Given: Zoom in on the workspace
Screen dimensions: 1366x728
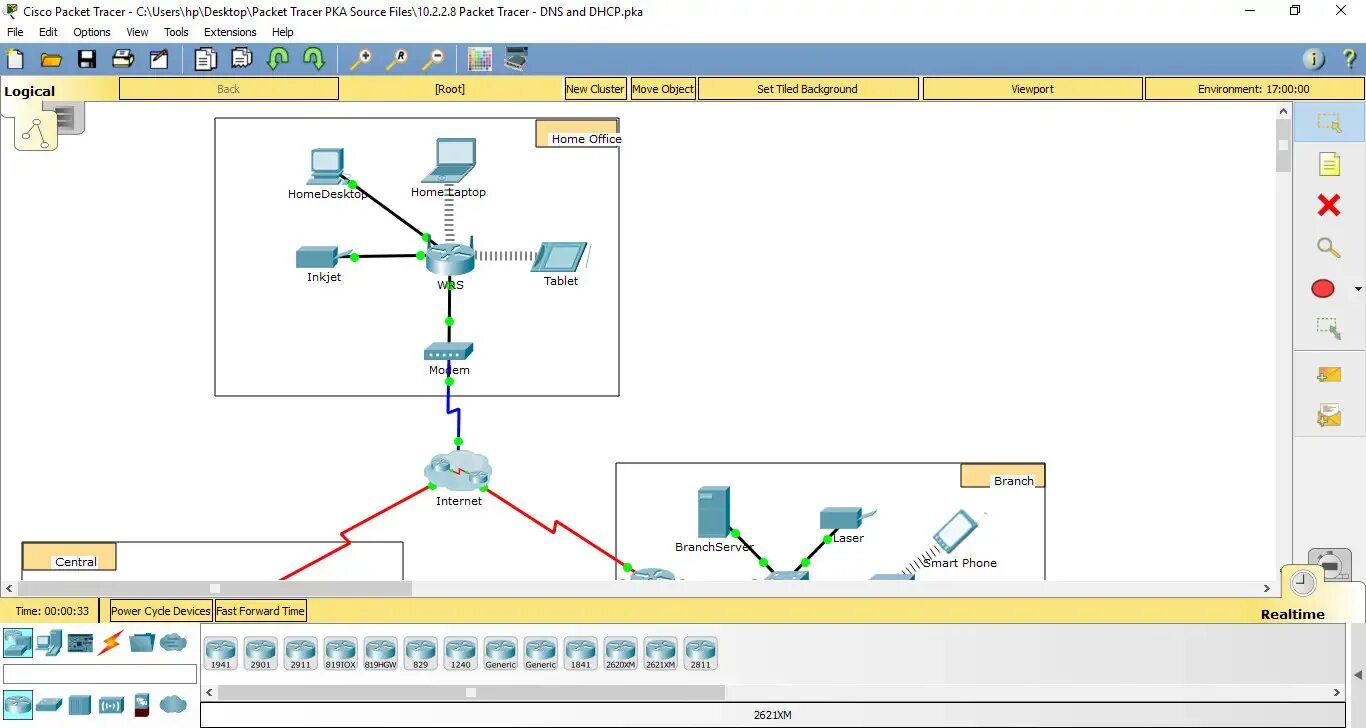Looking at the screenshot, I should [x=360, y=59].
